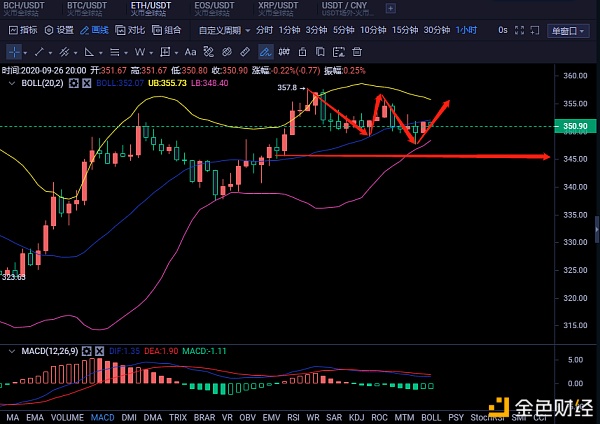Open the 单窗口 window layout dropdown
Screen dimensions: 600x424
pos(568,31)
